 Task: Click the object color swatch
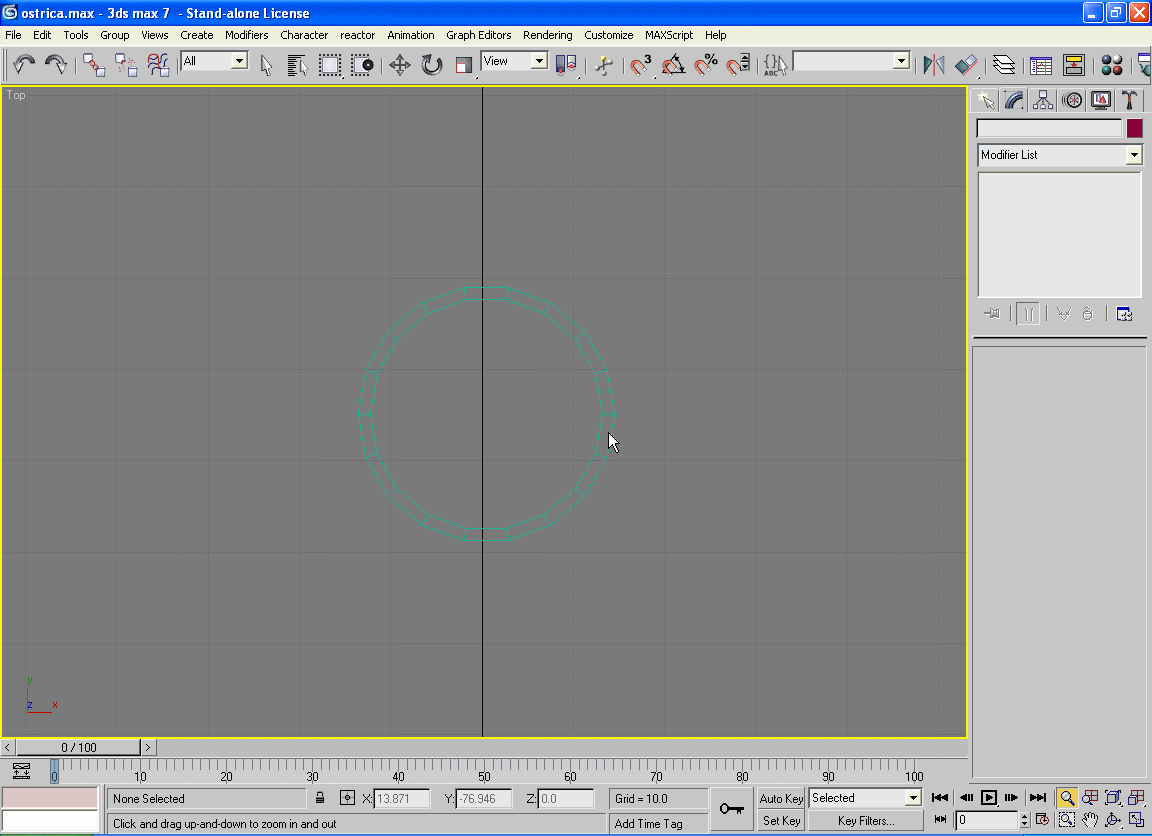coord(1134,128)
